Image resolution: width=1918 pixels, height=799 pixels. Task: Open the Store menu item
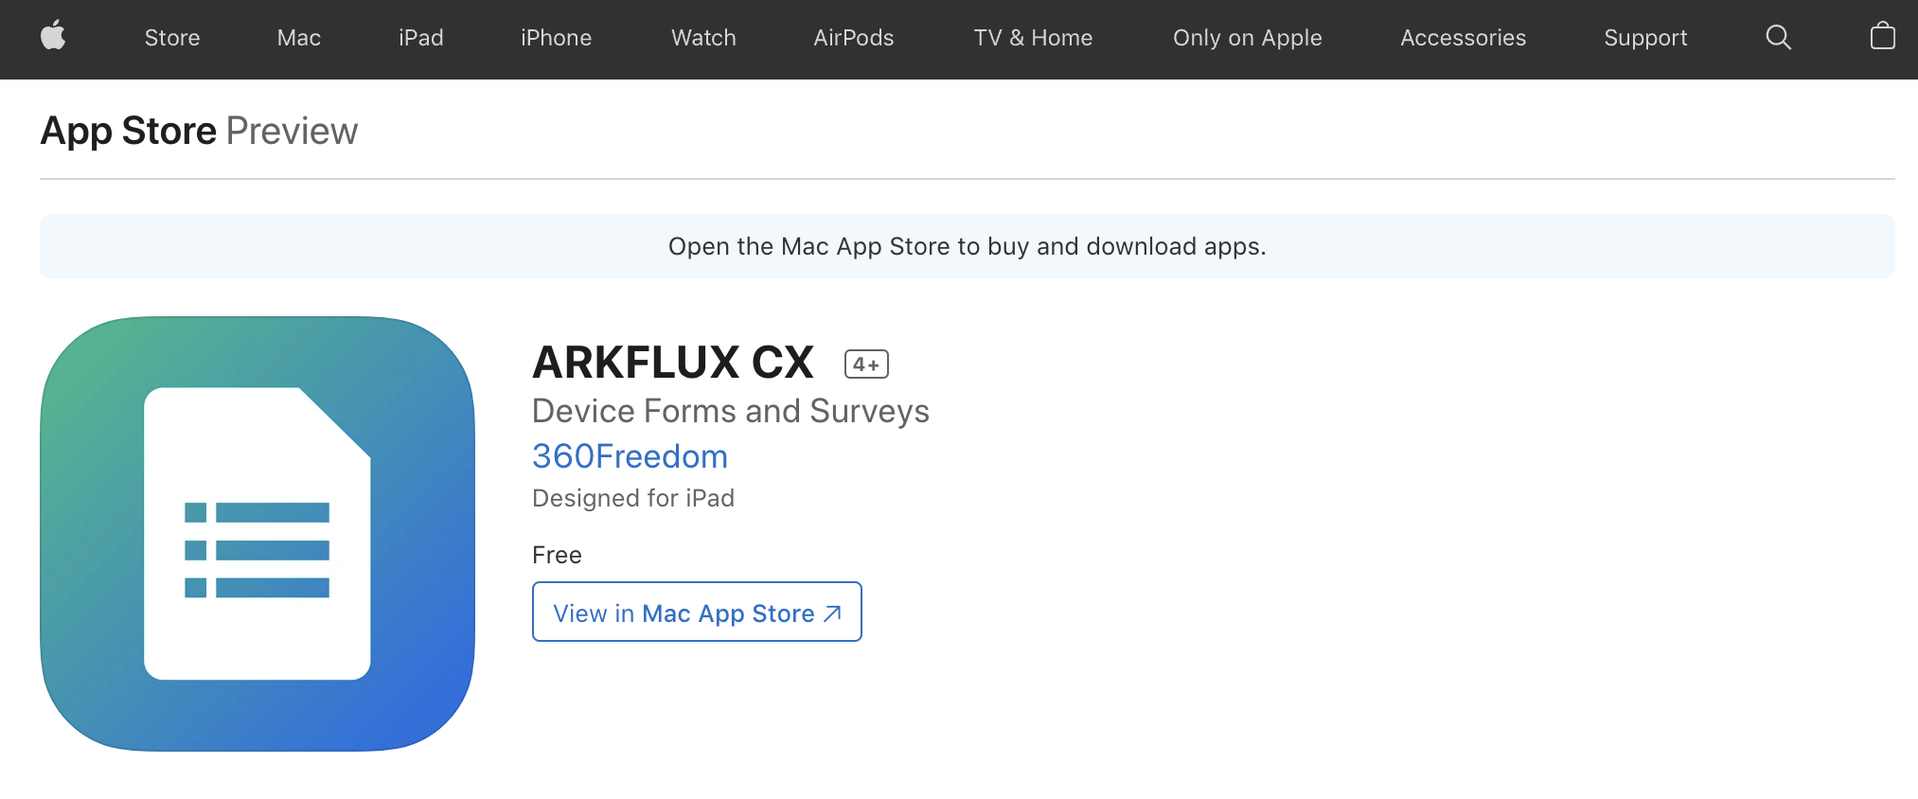coord(172,38)
